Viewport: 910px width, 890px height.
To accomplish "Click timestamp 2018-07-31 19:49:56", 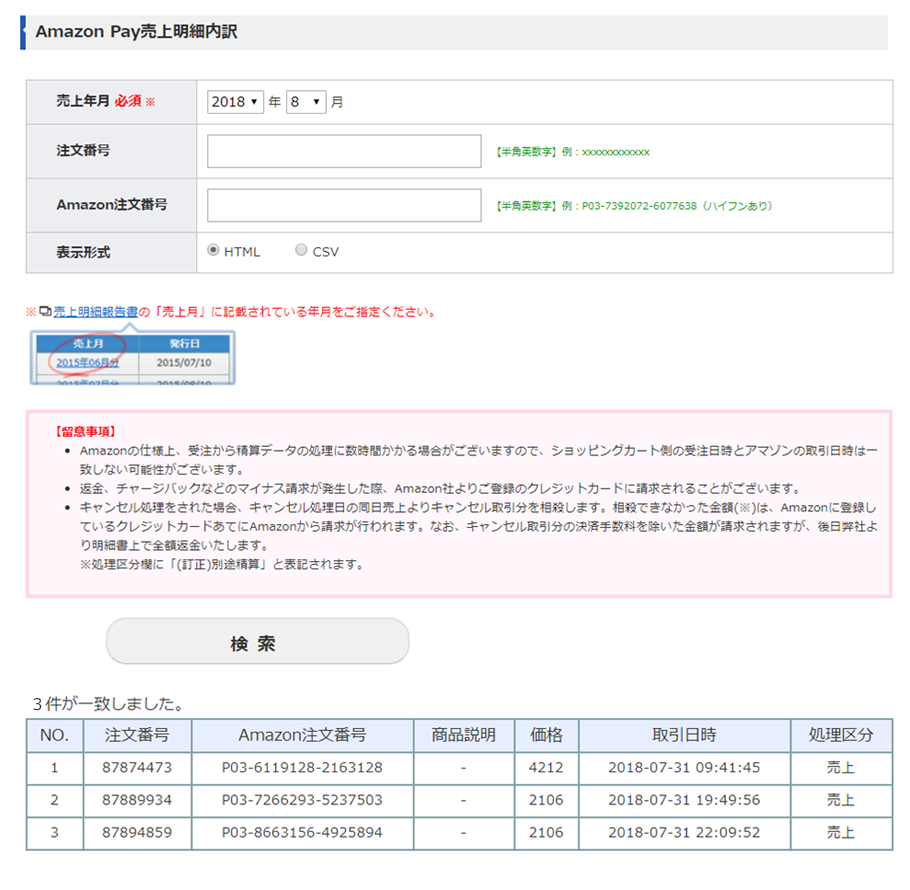I will [x=684, y=801].
